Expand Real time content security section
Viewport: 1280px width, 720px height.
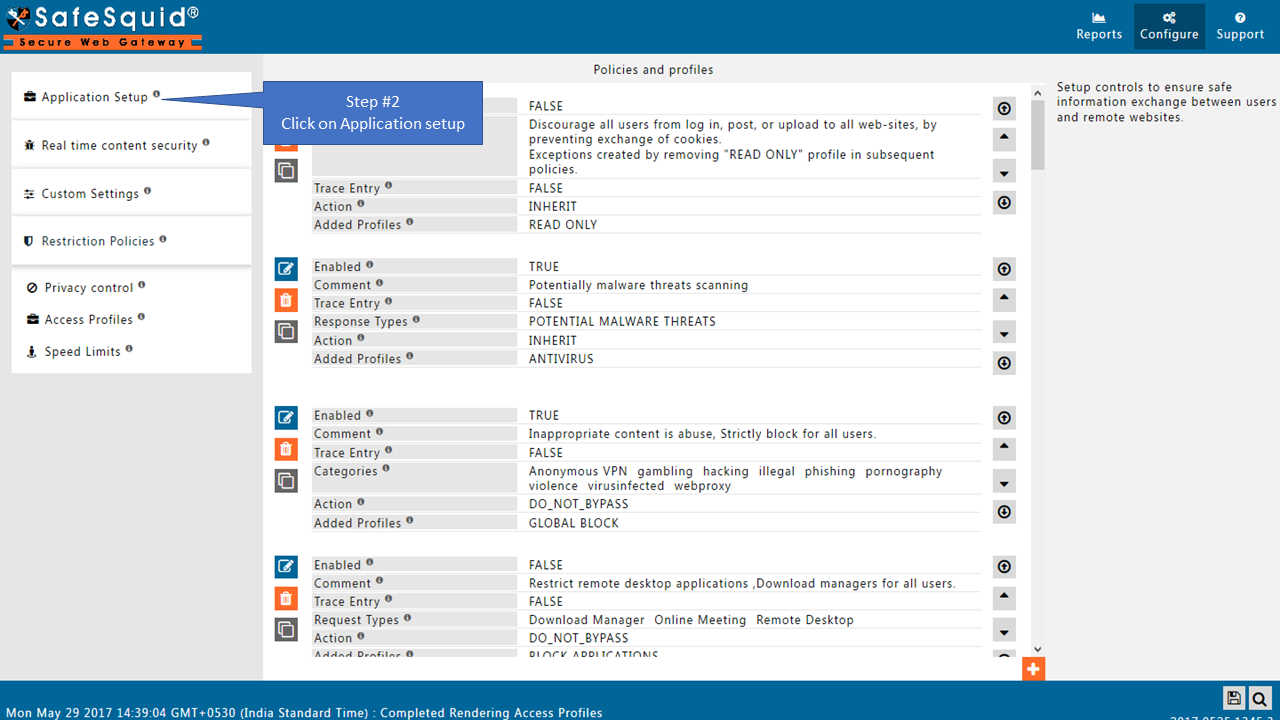pyautogui.click(x=119, y=145)
